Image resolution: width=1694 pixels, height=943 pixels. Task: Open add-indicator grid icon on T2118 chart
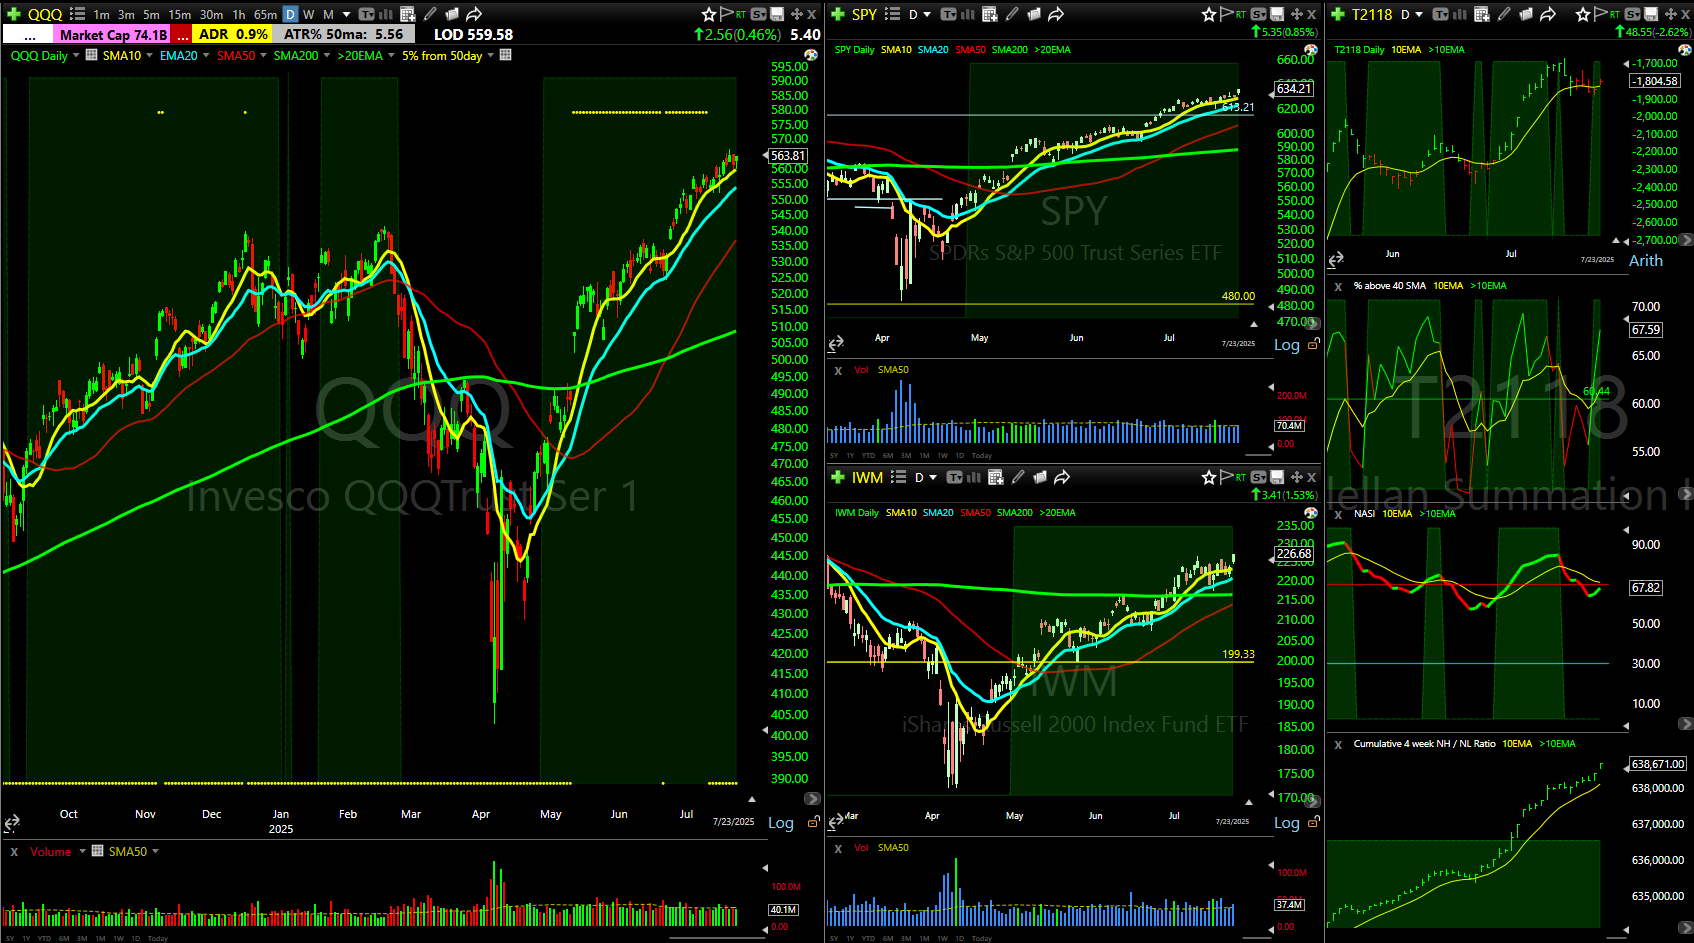1482,14
